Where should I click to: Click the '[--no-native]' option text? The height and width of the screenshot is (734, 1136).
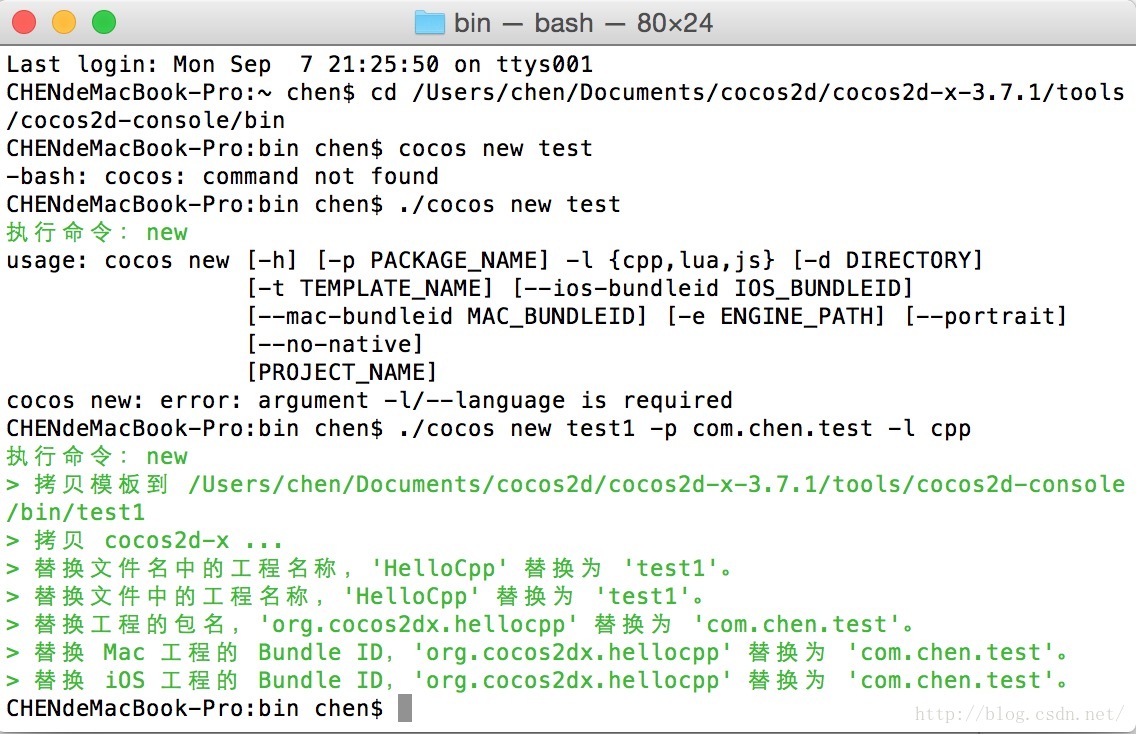335,344
